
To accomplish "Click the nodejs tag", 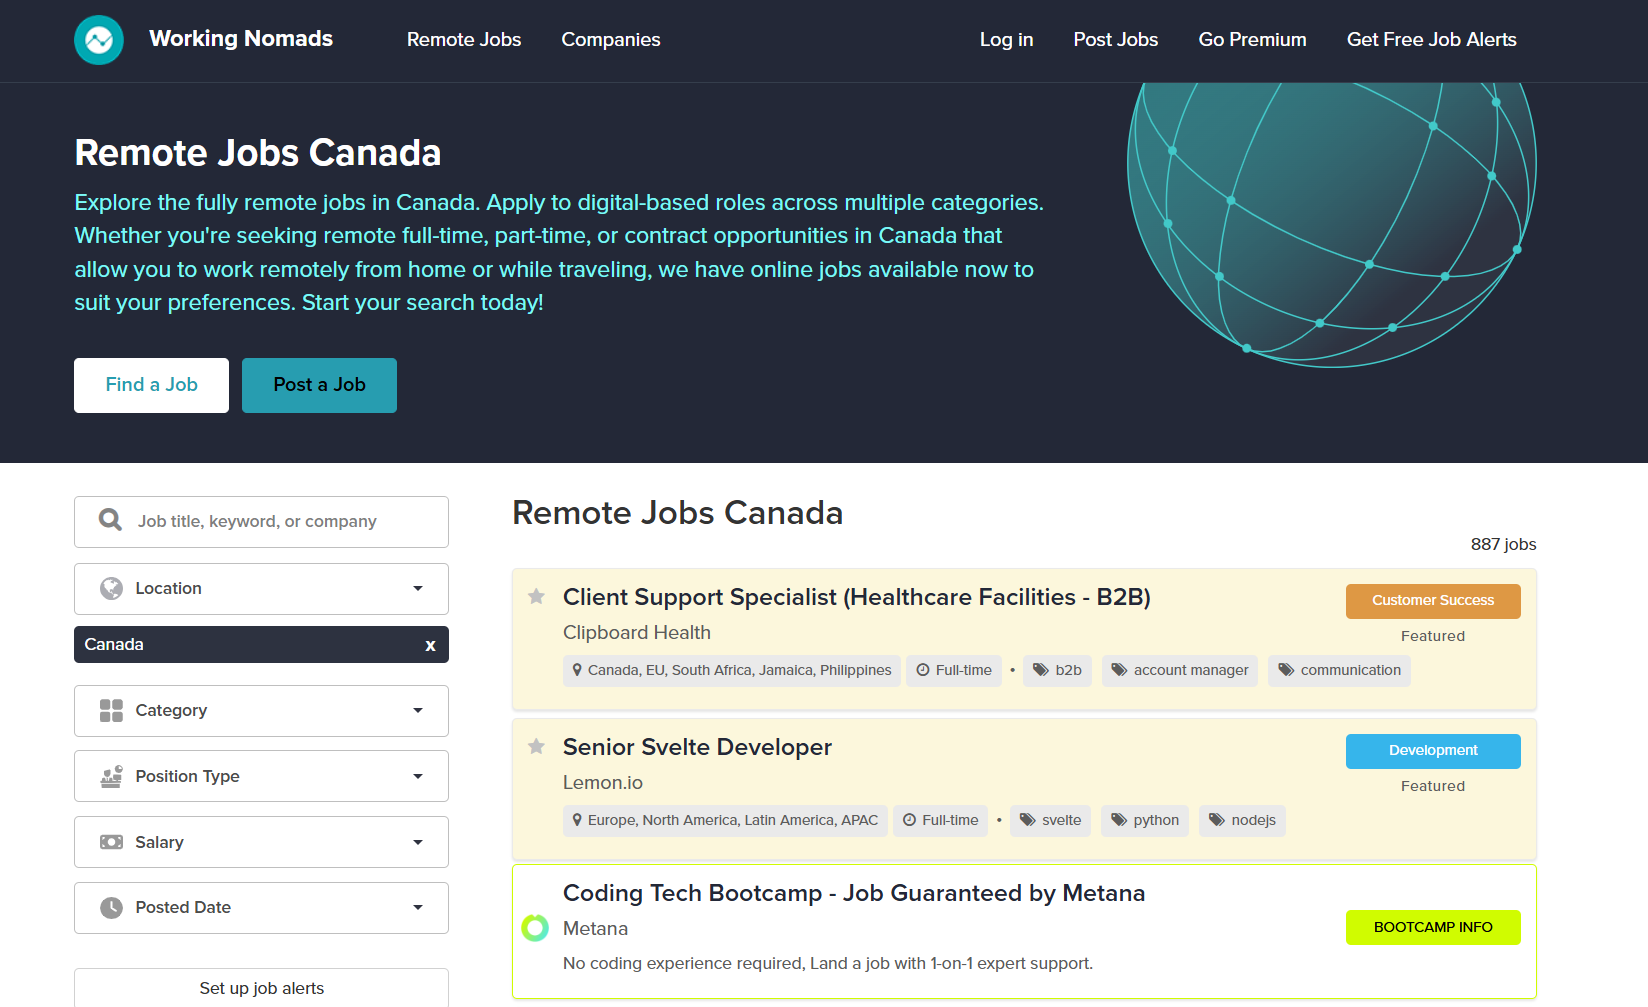I will point(1242,820).
